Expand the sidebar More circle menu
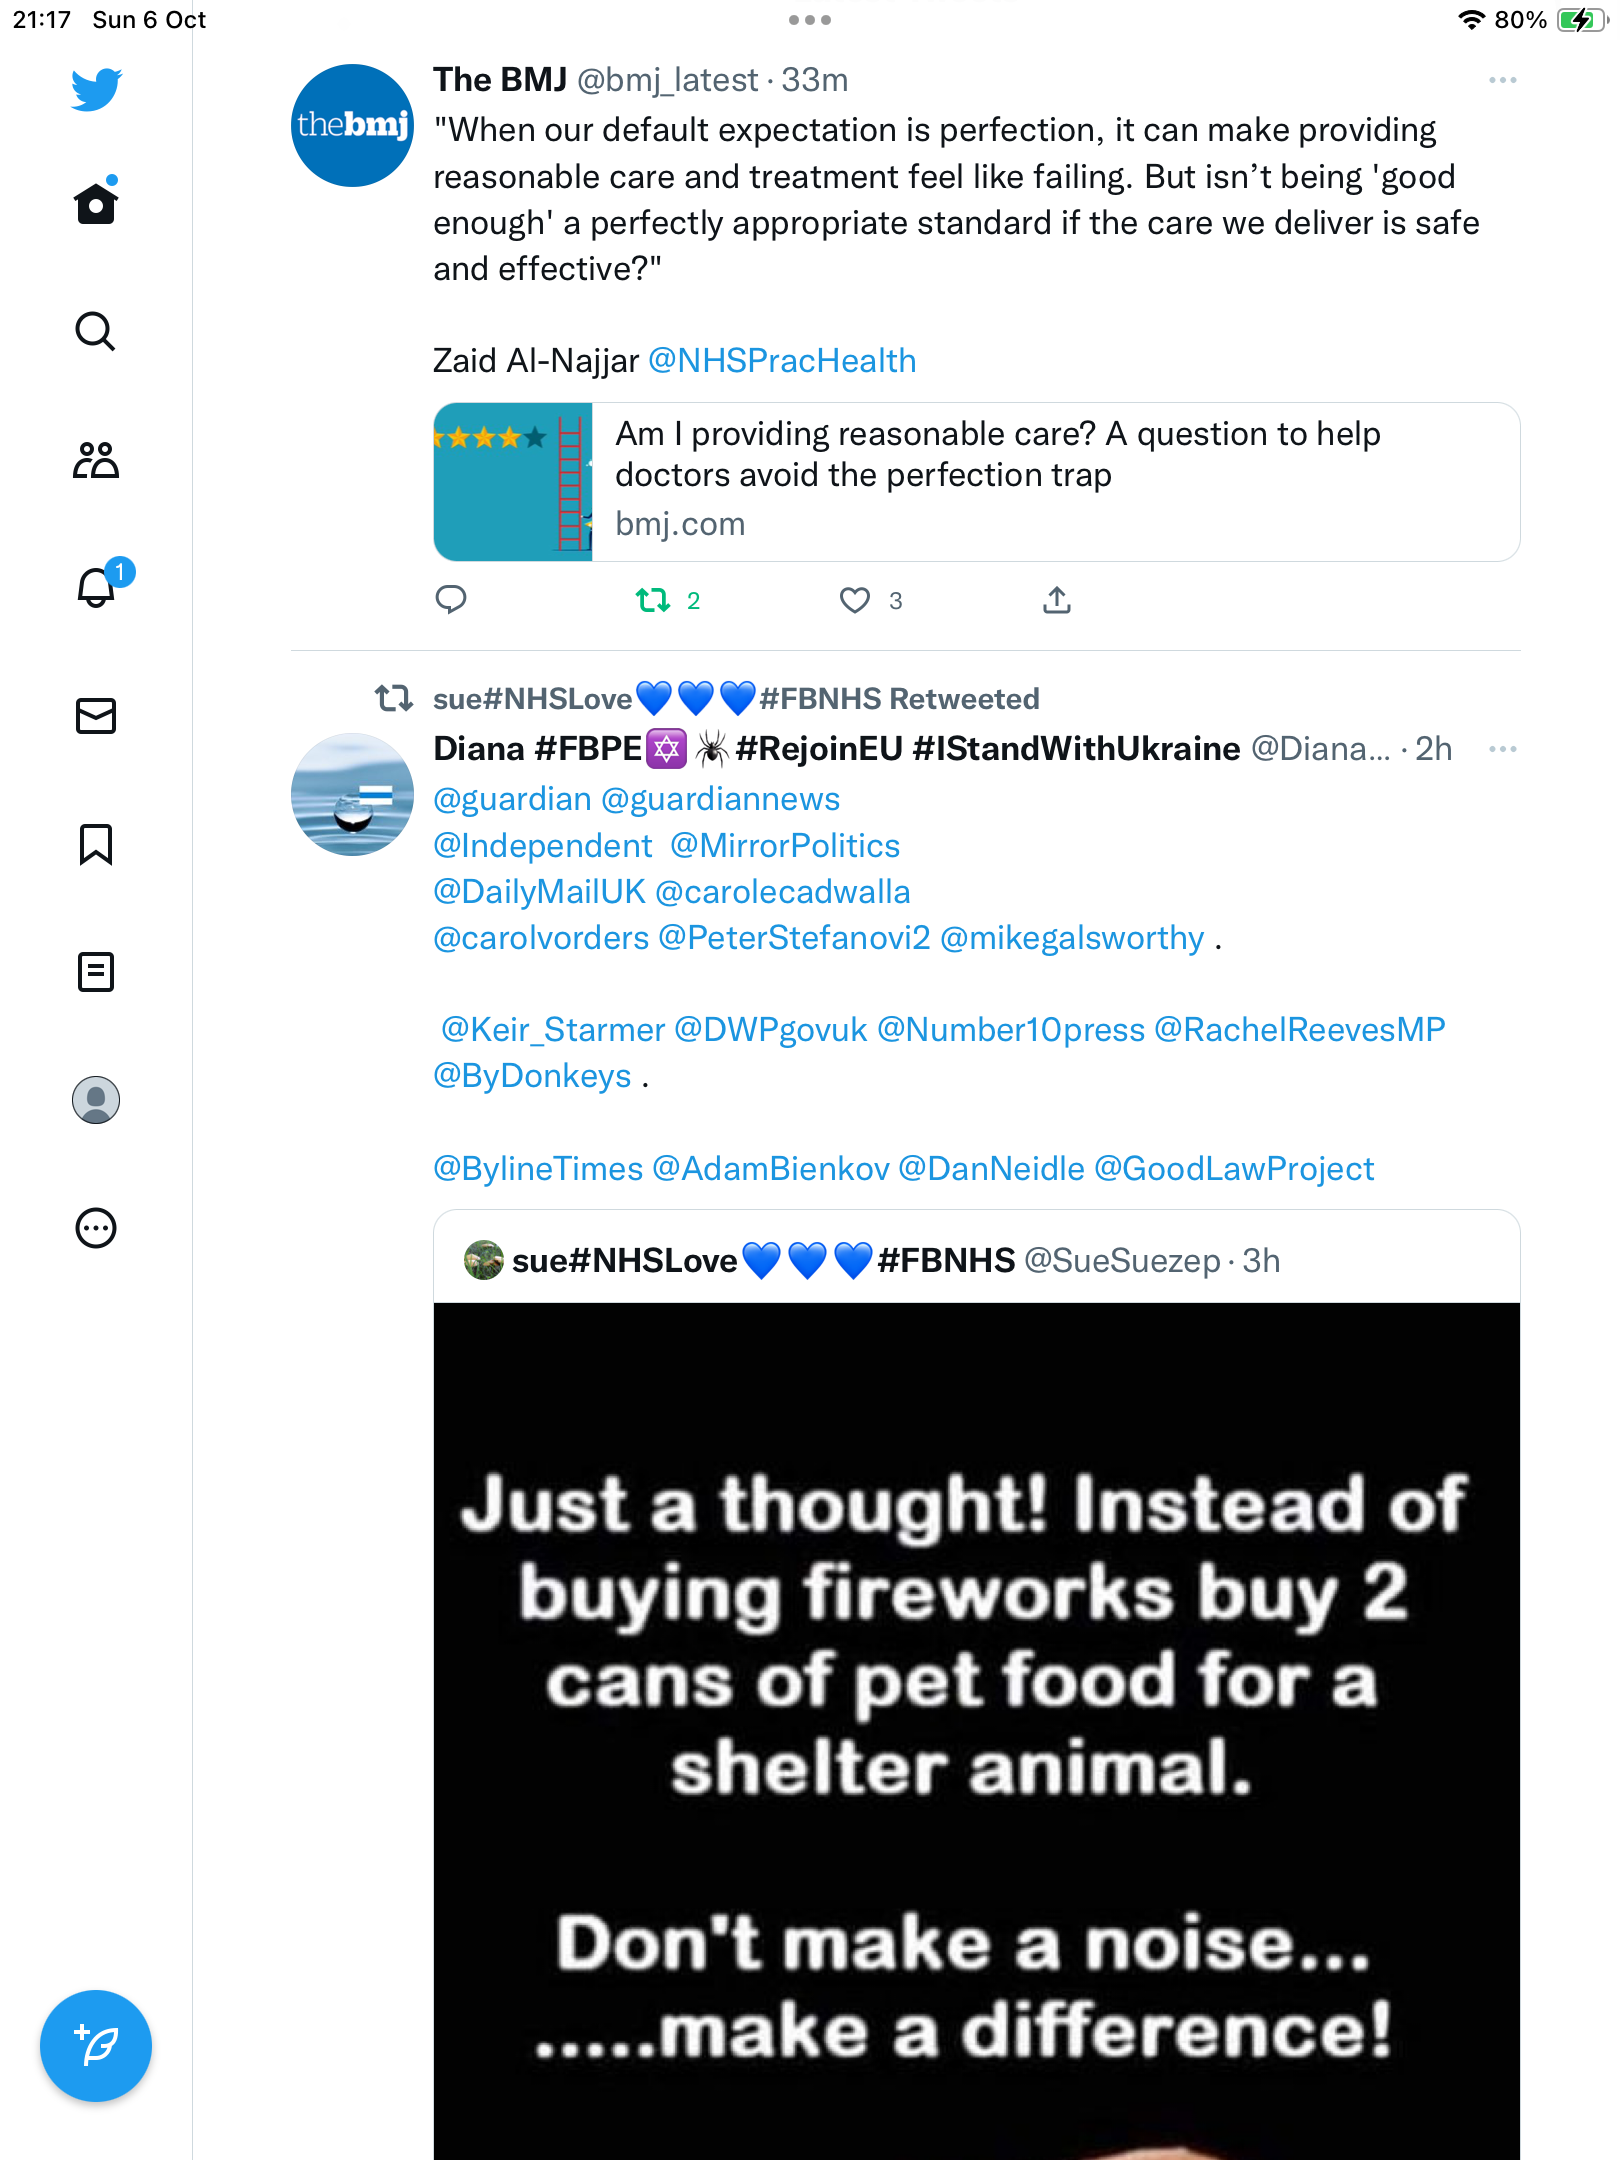Viewport: 1620px width, 2160px height. click(96, 1227)
